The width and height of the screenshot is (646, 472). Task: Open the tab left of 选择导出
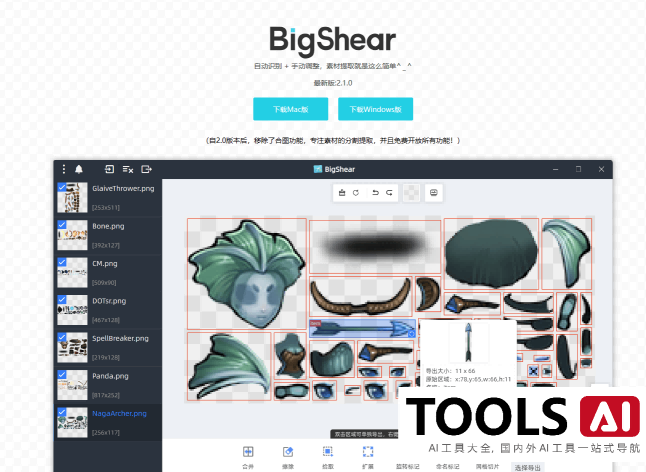pos(487,466)
